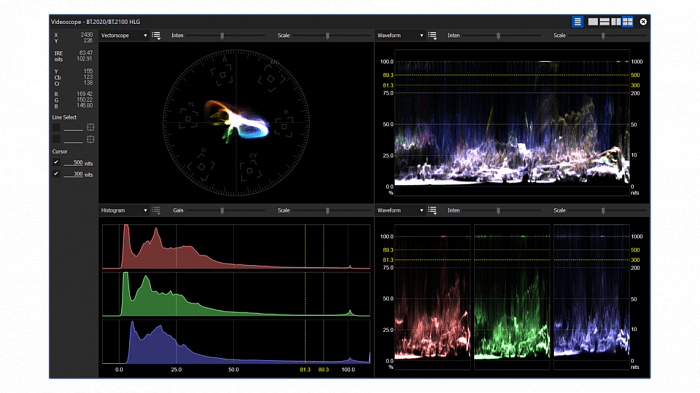Toggle the info list panel icon in title bar

(x=577, y=21)
